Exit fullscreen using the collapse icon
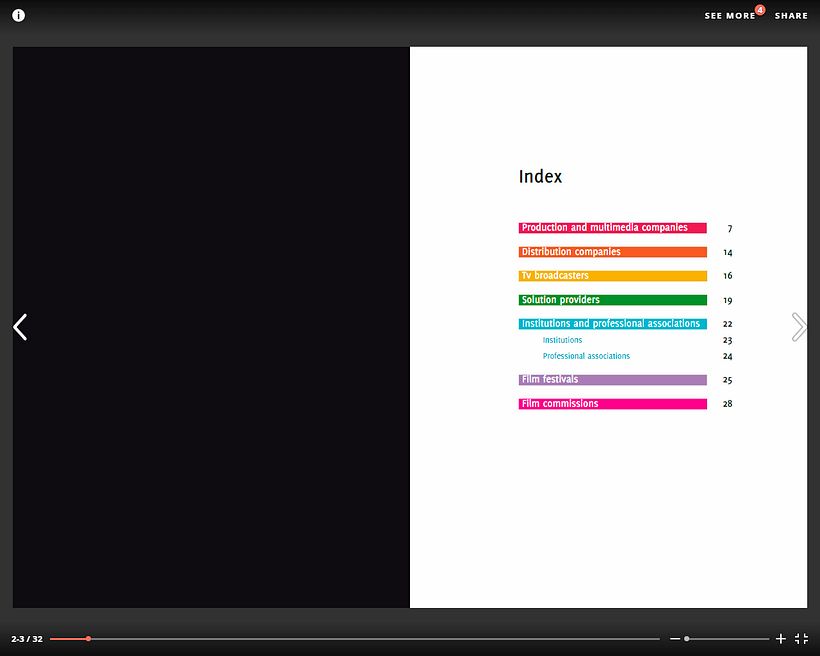Viewport: 820px width, 656px height. click(x=801, y=638)
